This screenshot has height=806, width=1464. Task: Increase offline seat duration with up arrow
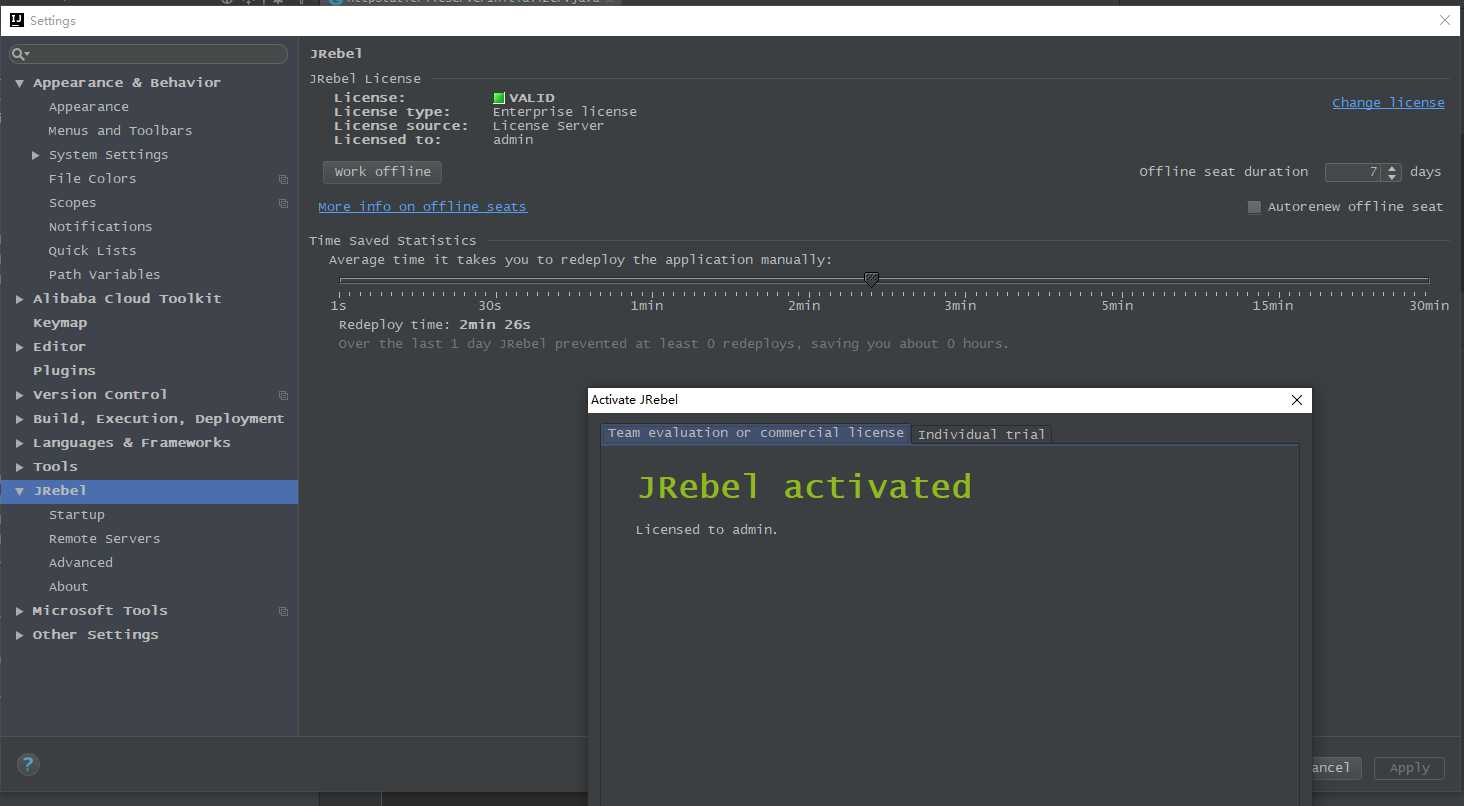1392,168
